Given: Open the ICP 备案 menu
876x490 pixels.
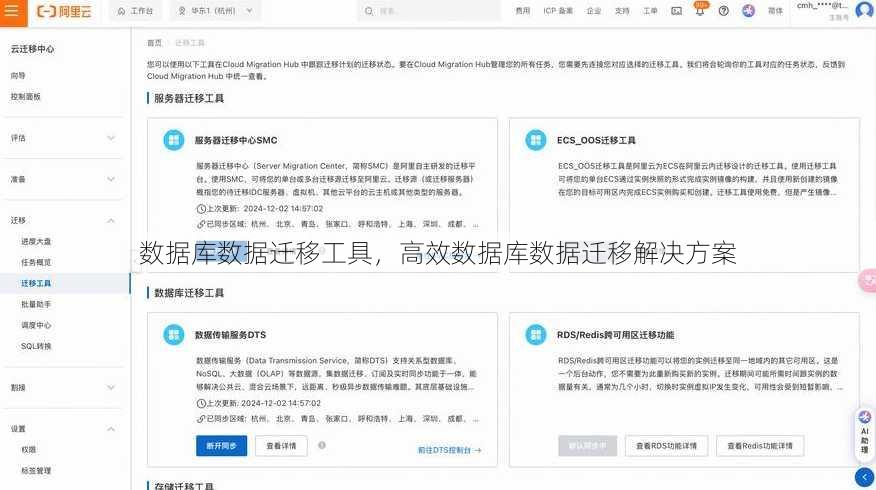Looking at the screenshot, I should 558,11.
